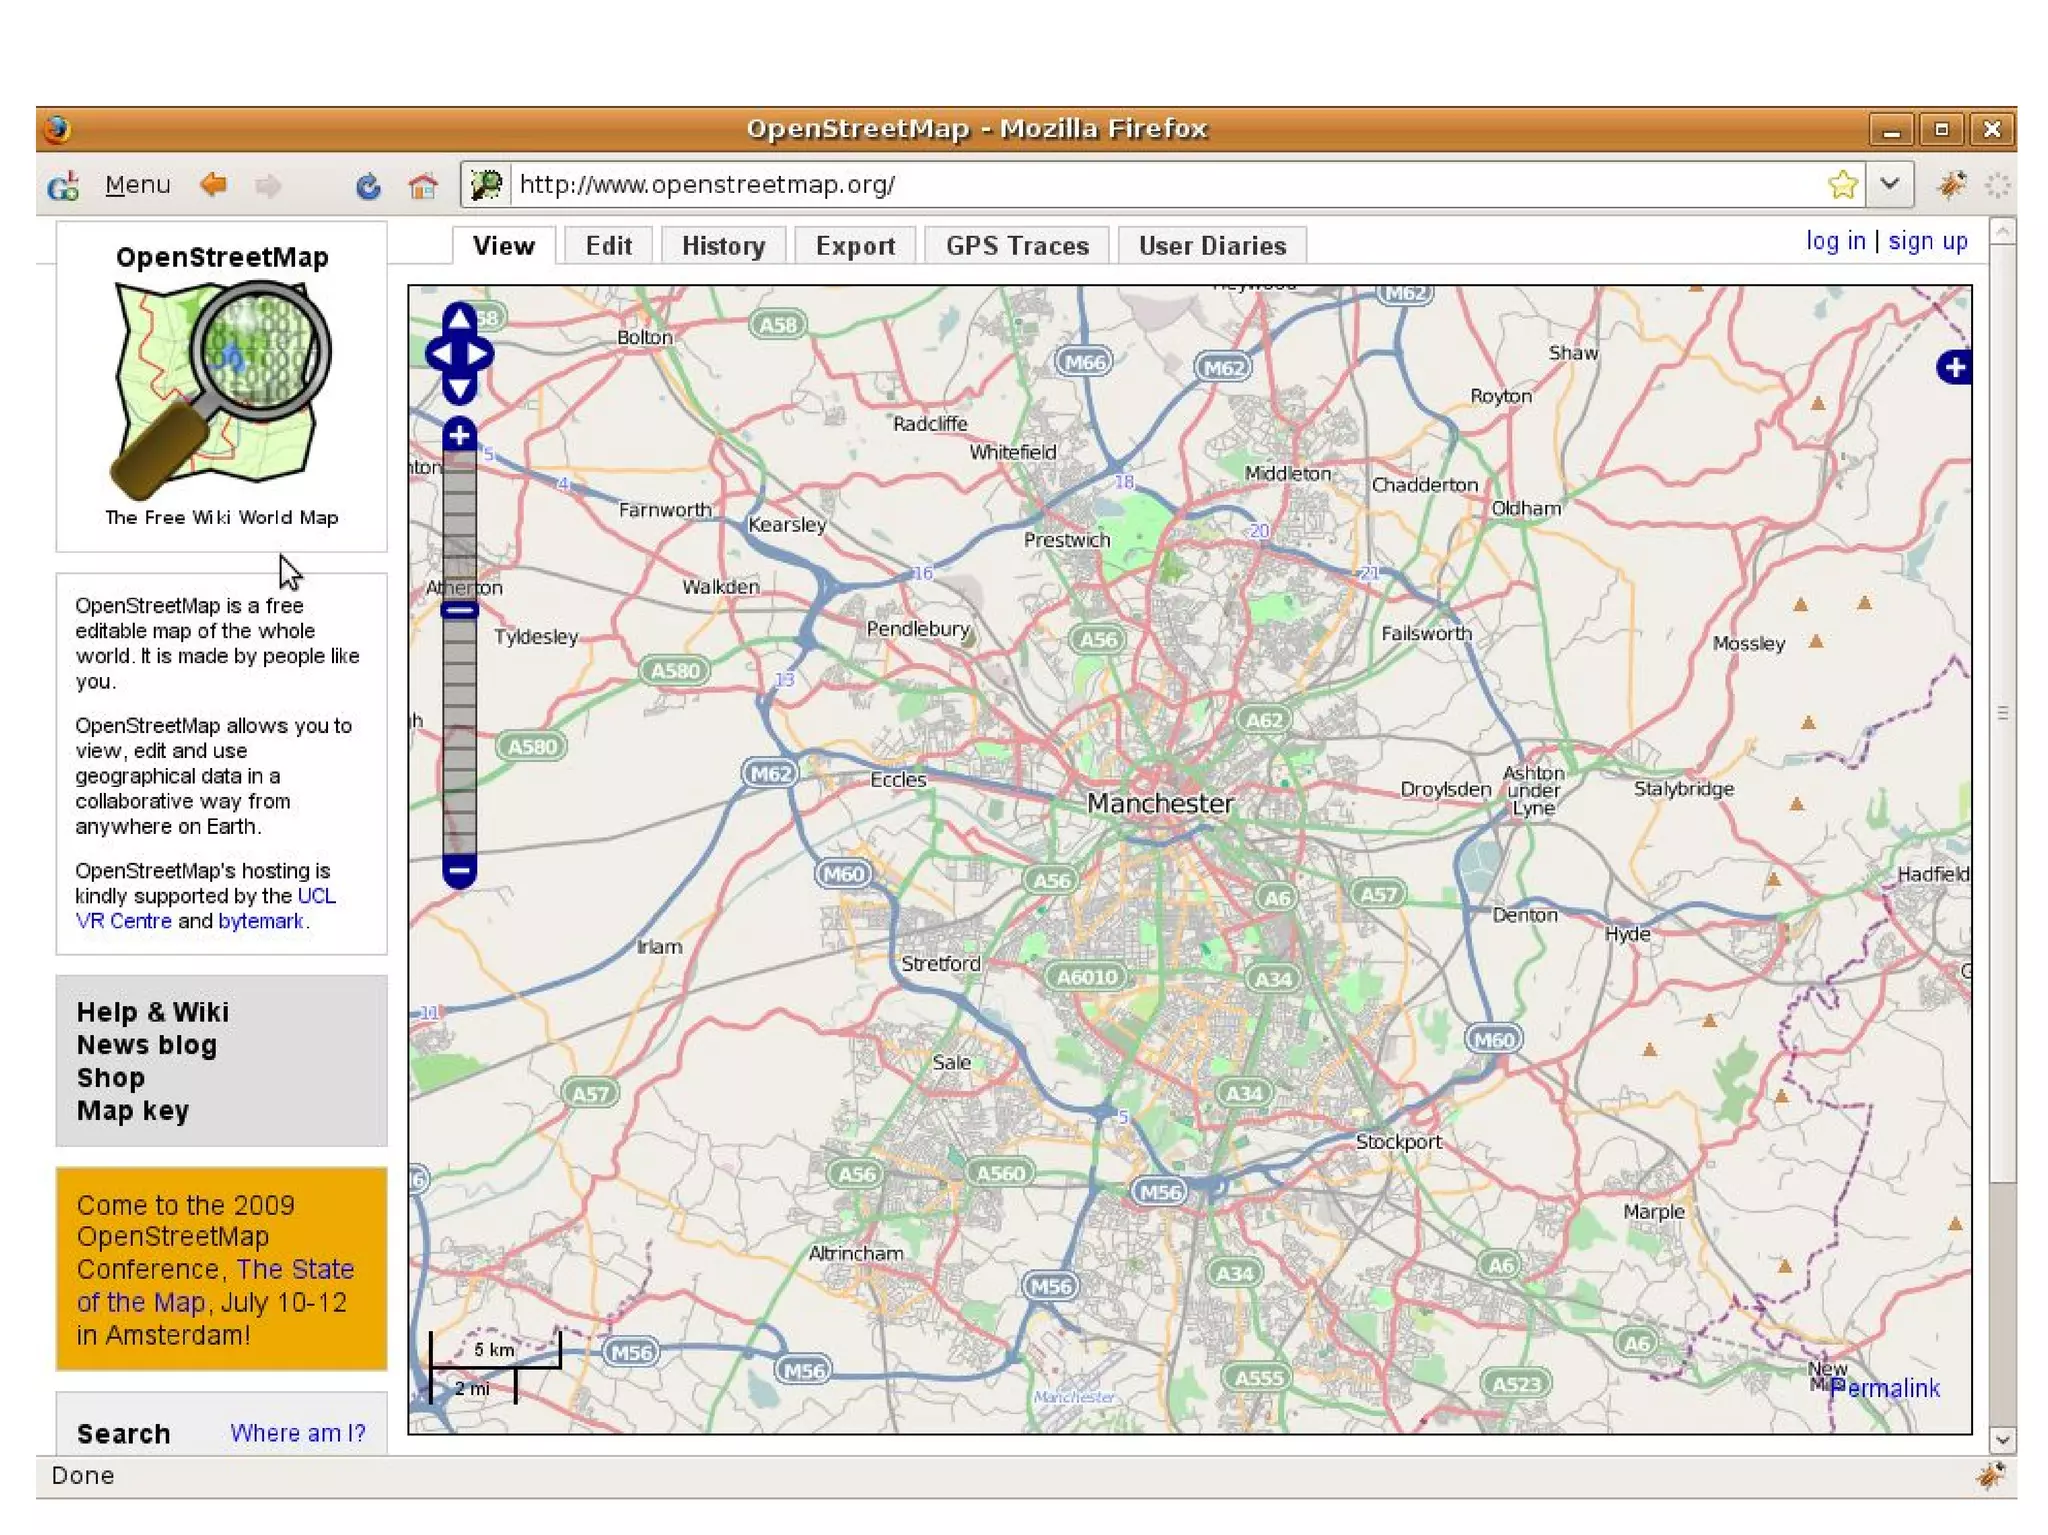This screenshot has width=2048, height=1535.
Task: Click the Altrincham label on the map
Action: pos(856,1253)
